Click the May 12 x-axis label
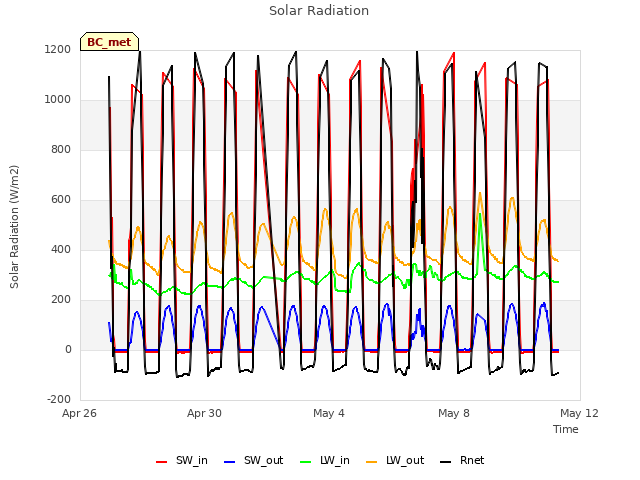 pos(579,413)
